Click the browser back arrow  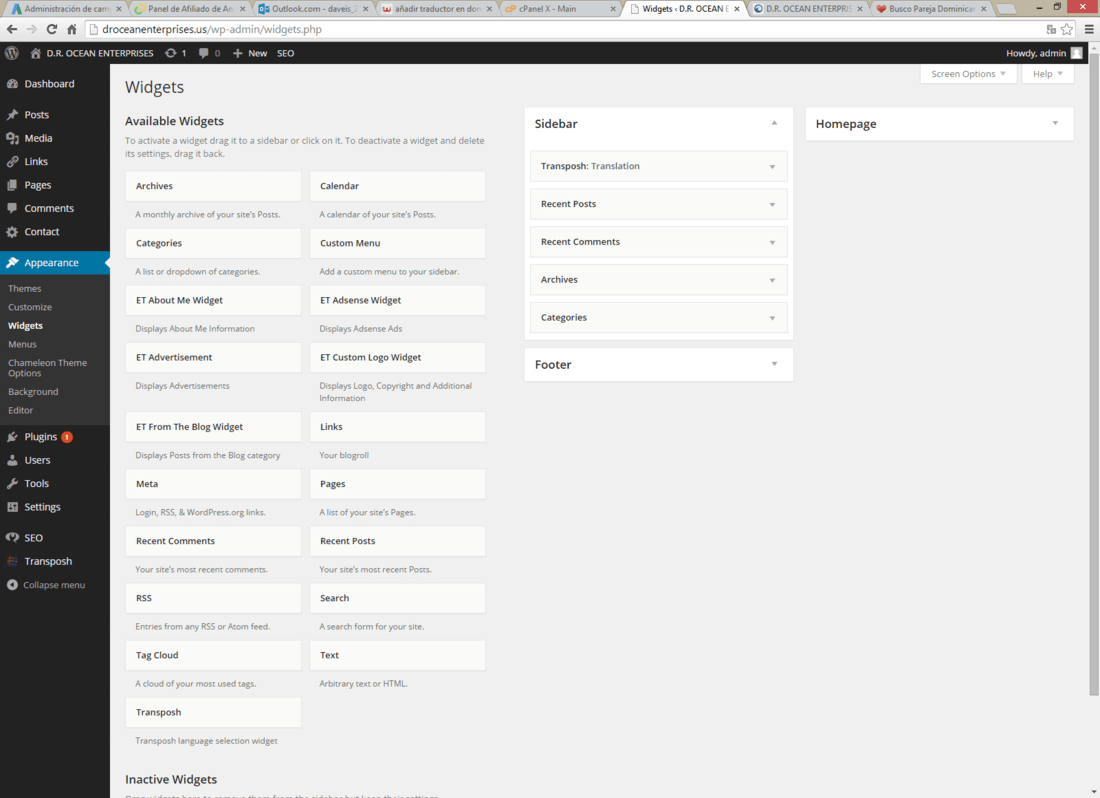(x=12, y=29)
